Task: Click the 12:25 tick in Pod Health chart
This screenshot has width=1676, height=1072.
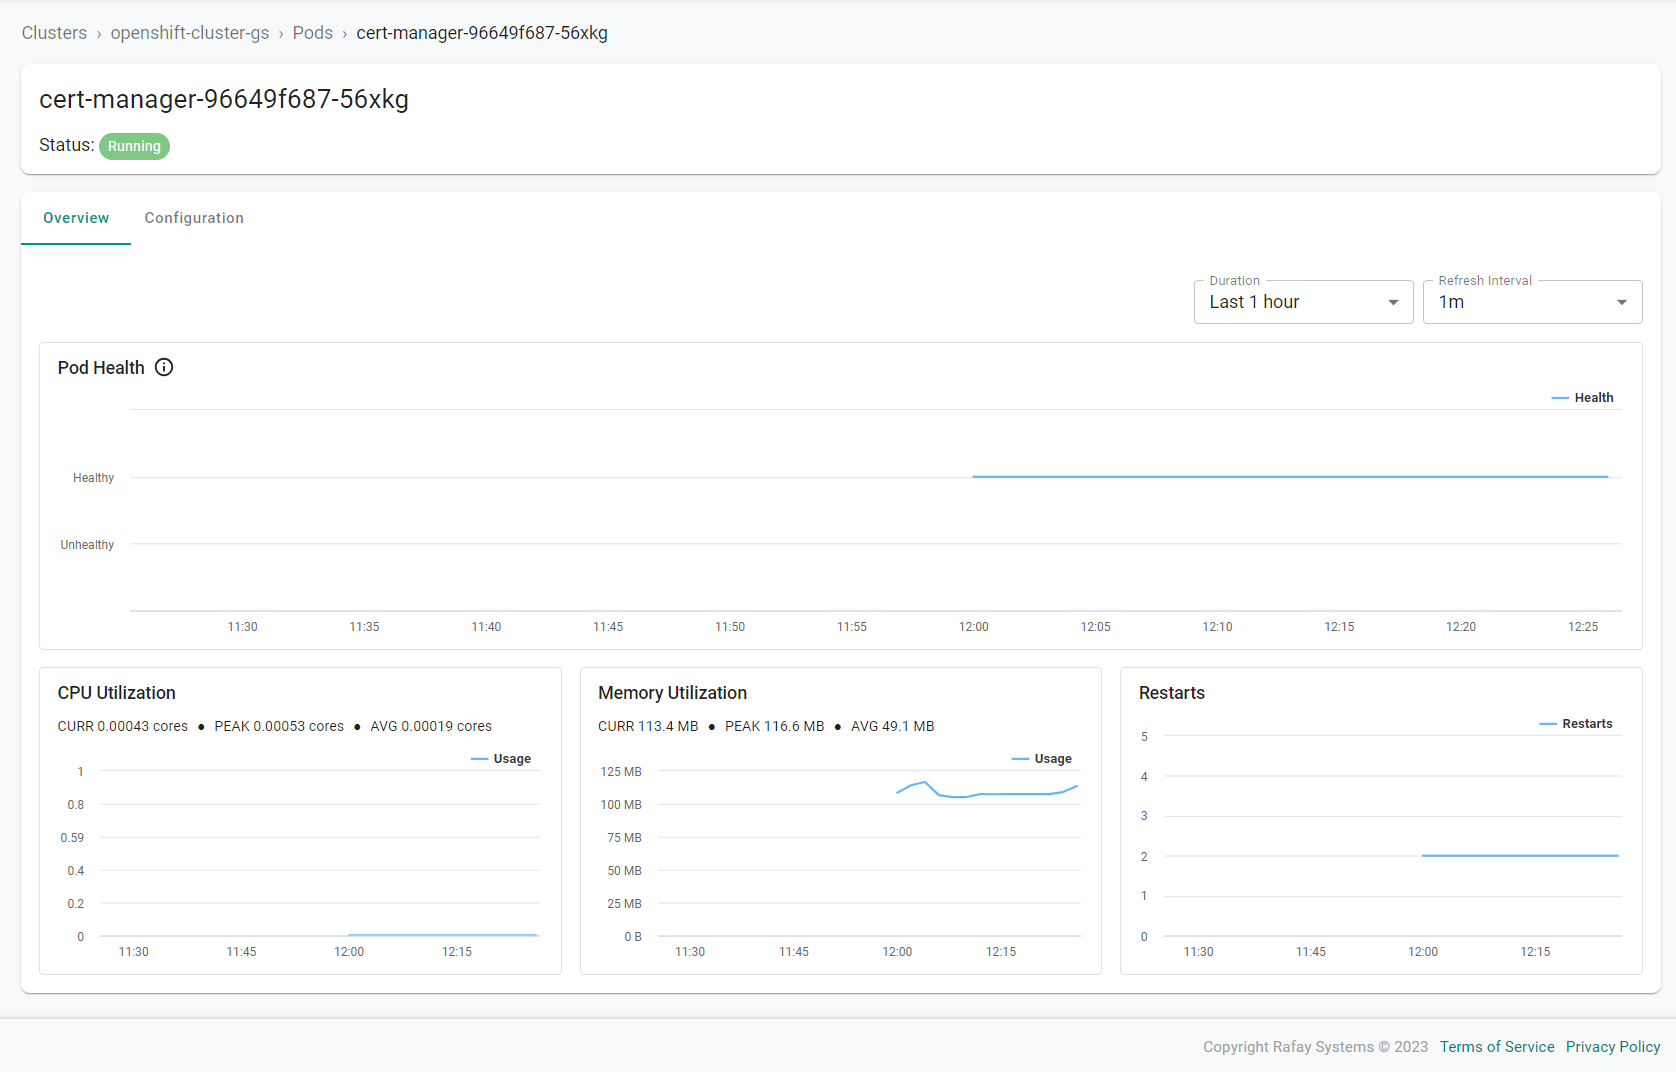Action: [1583, 627]
